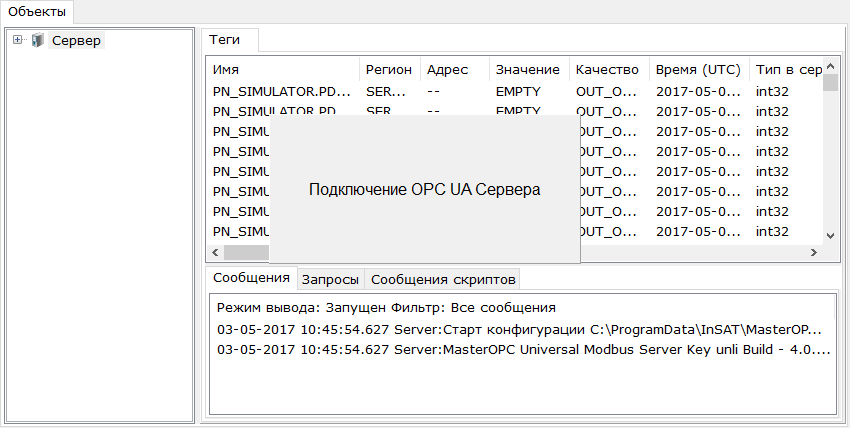Select the Старт конфигурации log message

pos(519,329)
